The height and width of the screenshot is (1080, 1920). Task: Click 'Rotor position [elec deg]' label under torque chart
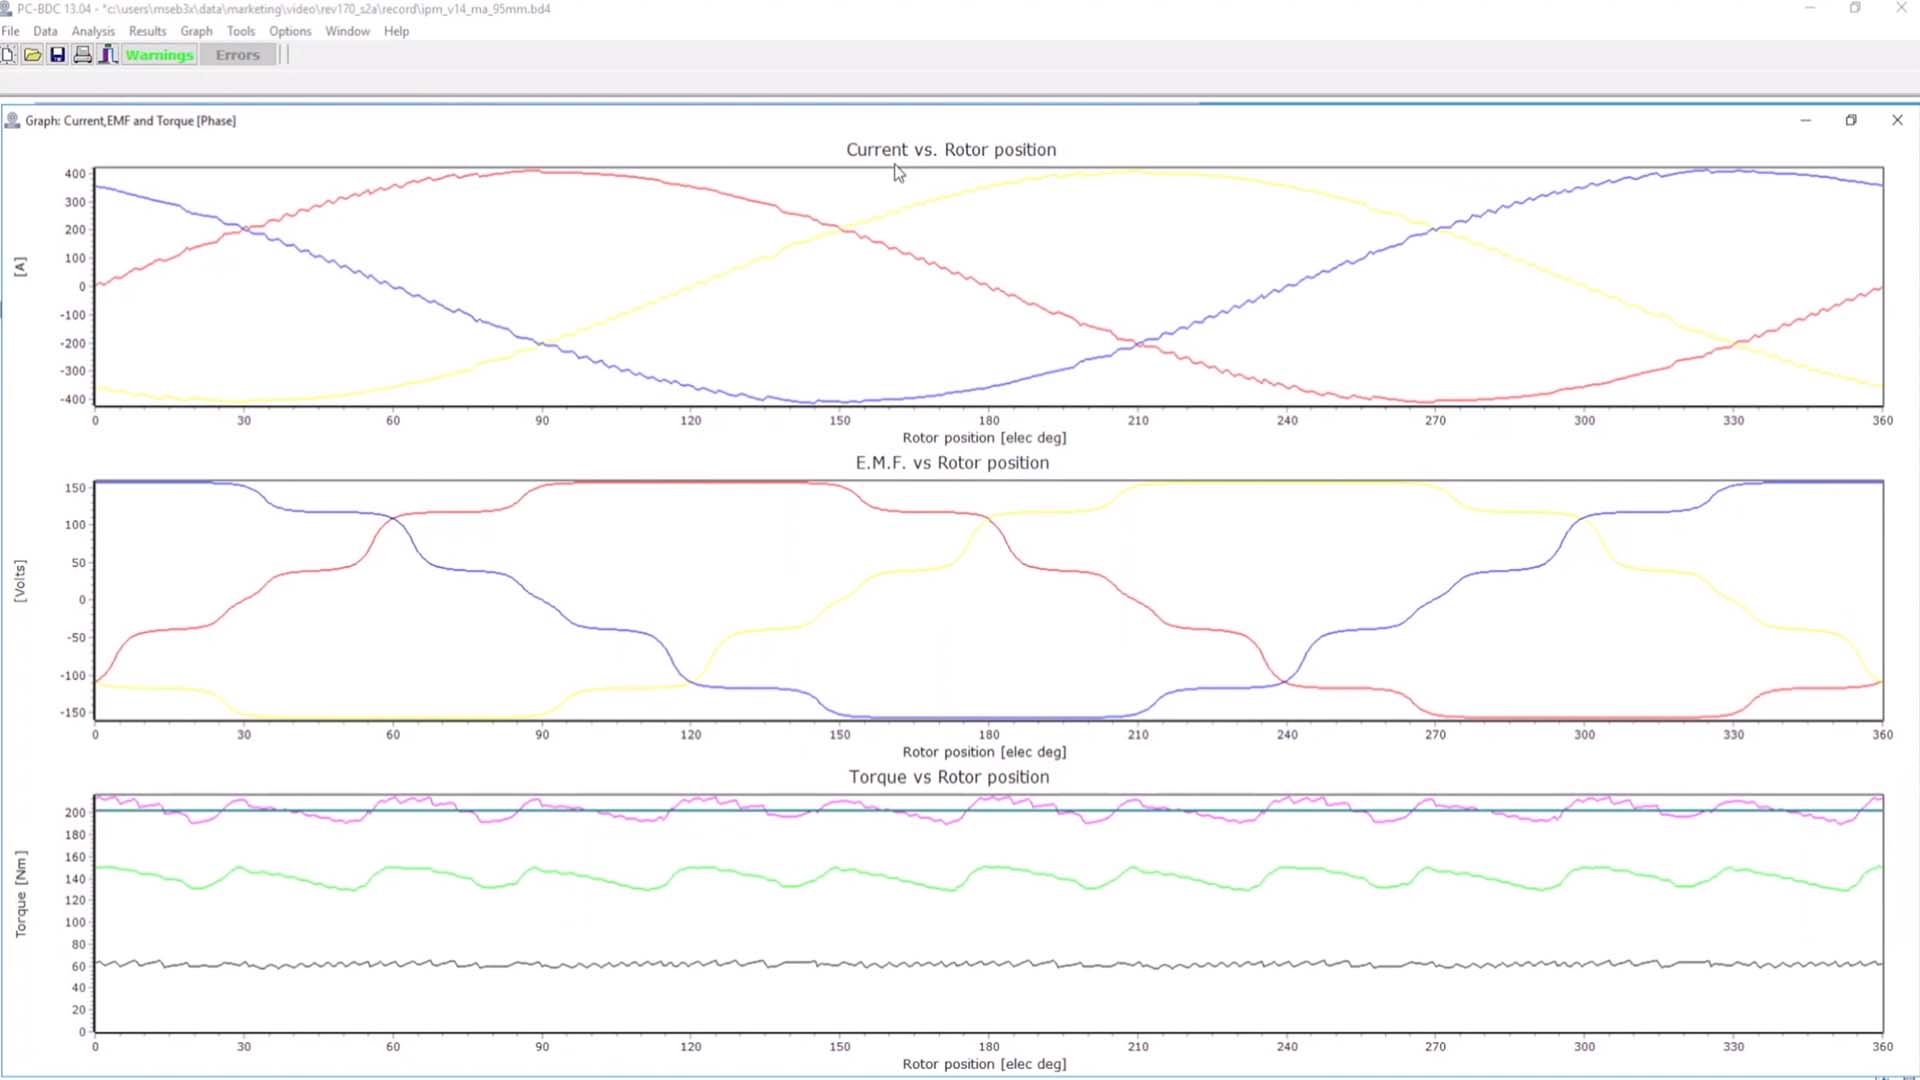click(x=984, y=1064)
